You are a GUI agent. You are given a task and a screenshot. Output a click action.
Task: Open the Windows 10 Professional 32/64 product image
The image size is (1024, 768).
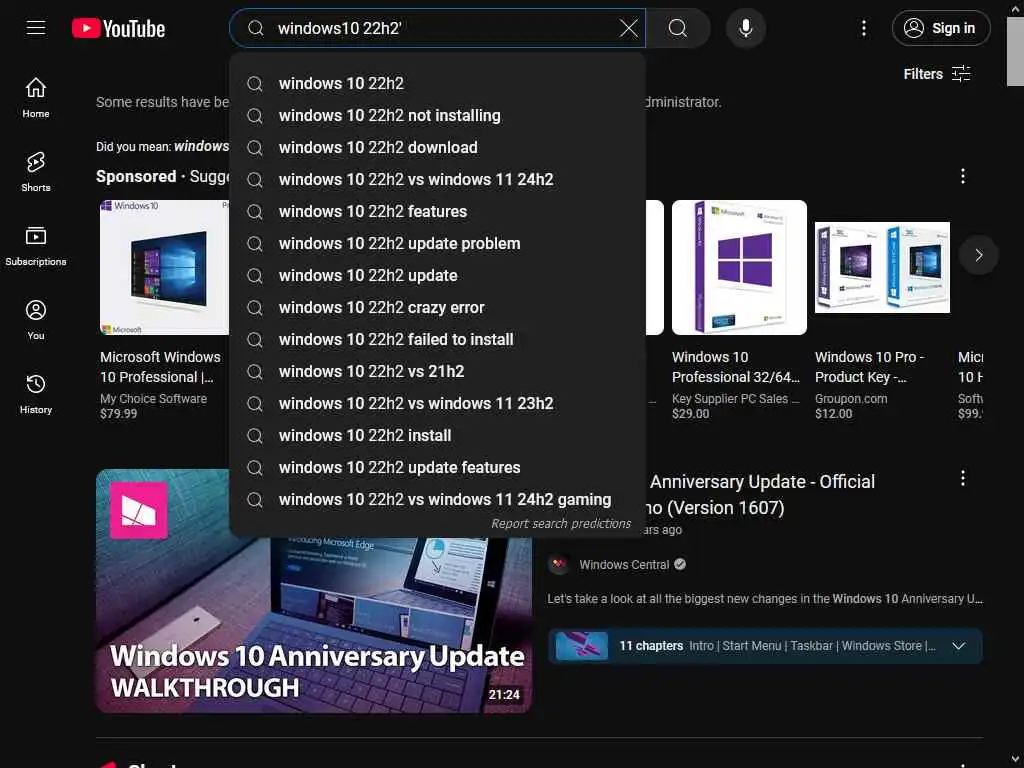pyautogui.click(x=739, y=267)
